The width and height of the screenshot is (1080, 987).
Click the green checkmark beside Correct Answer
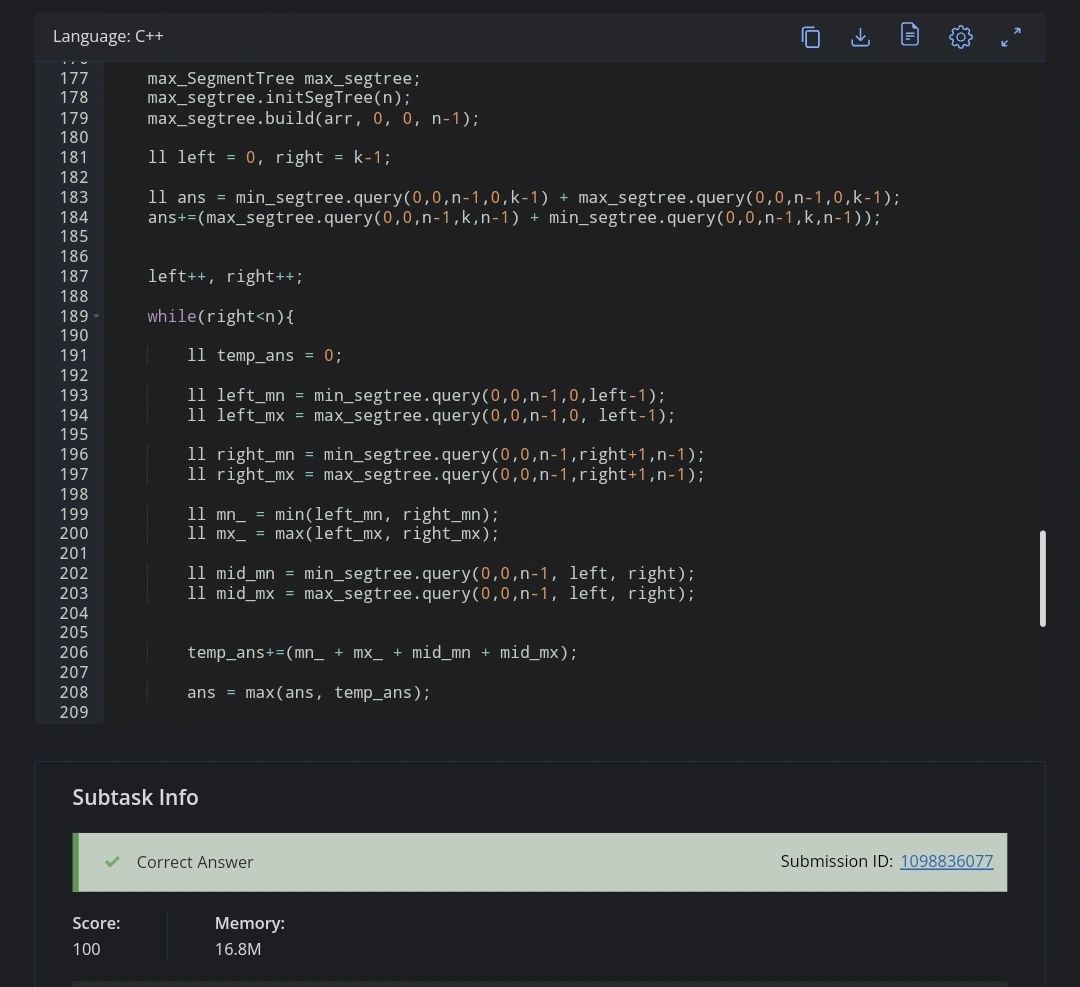[x=112, y=862]
